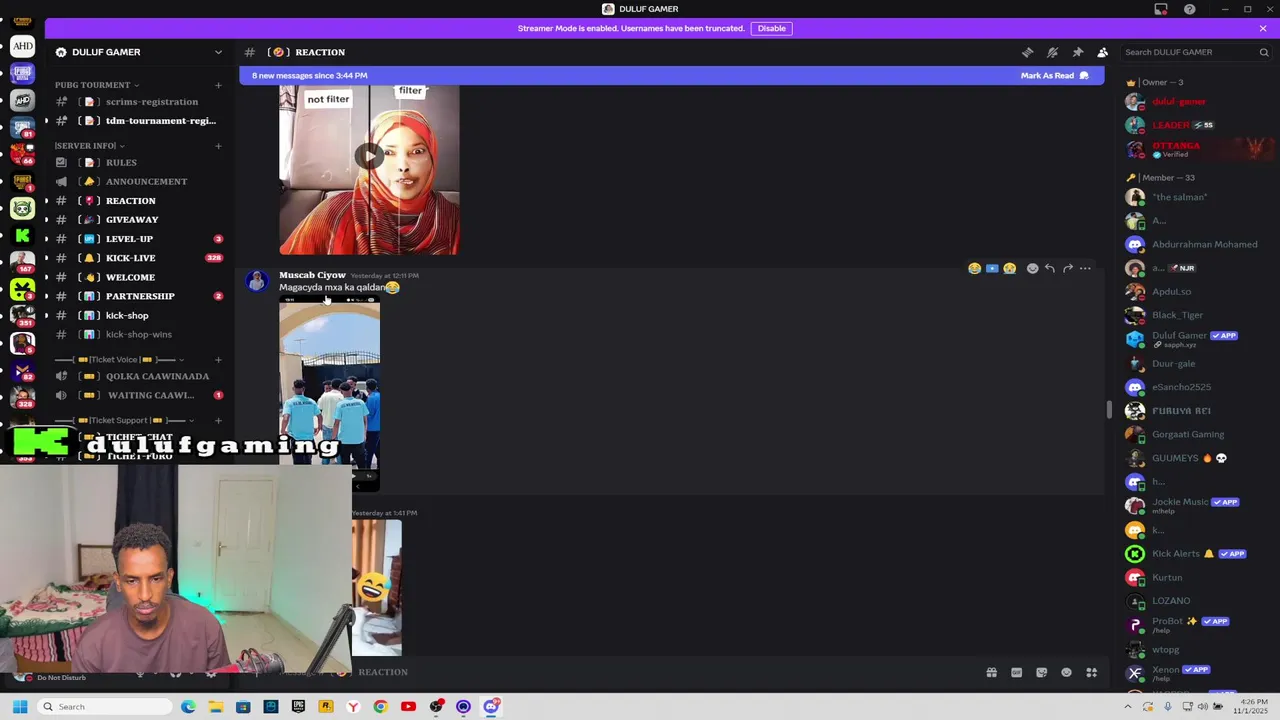Click the Search DULUF GAMER field
Screen dimensions: 1280x720
[1196, 52]
